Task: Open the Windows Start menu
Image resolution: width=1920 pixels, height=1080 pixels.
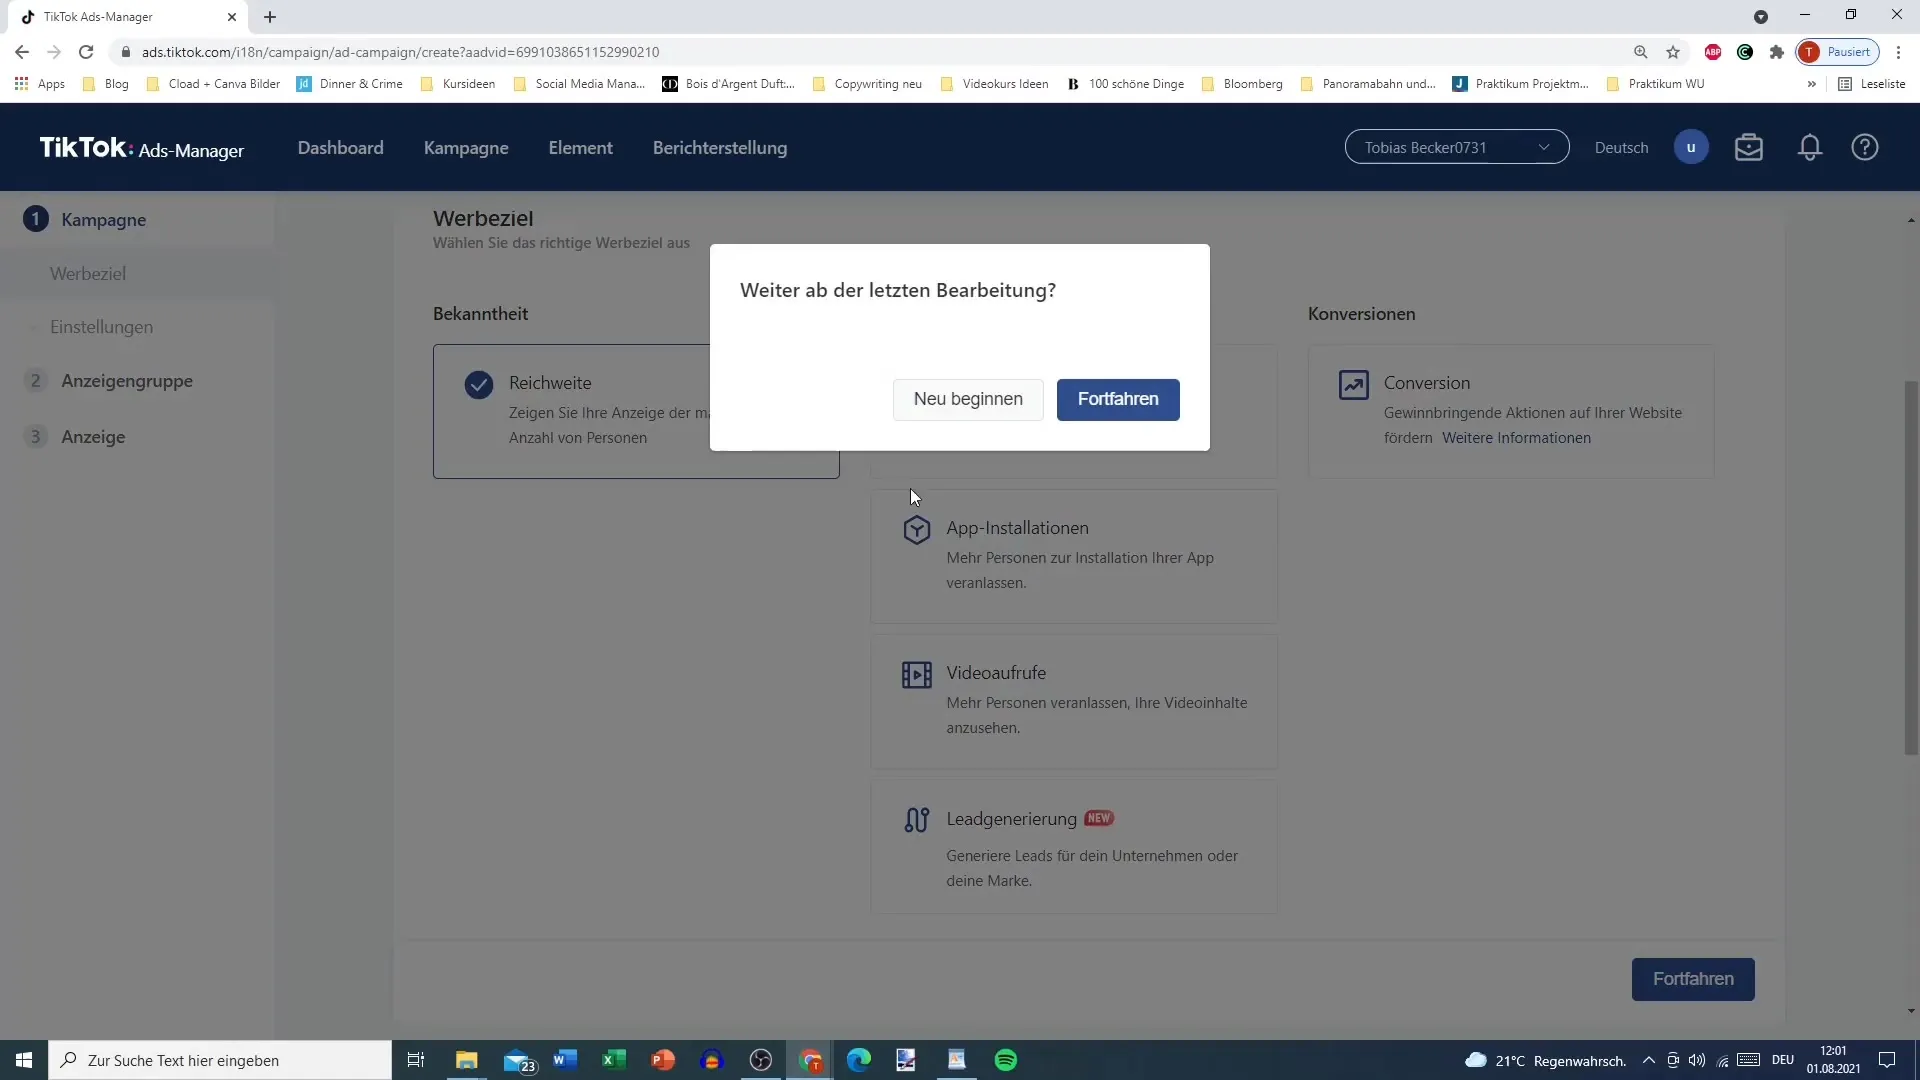Action: [24, 1060]
